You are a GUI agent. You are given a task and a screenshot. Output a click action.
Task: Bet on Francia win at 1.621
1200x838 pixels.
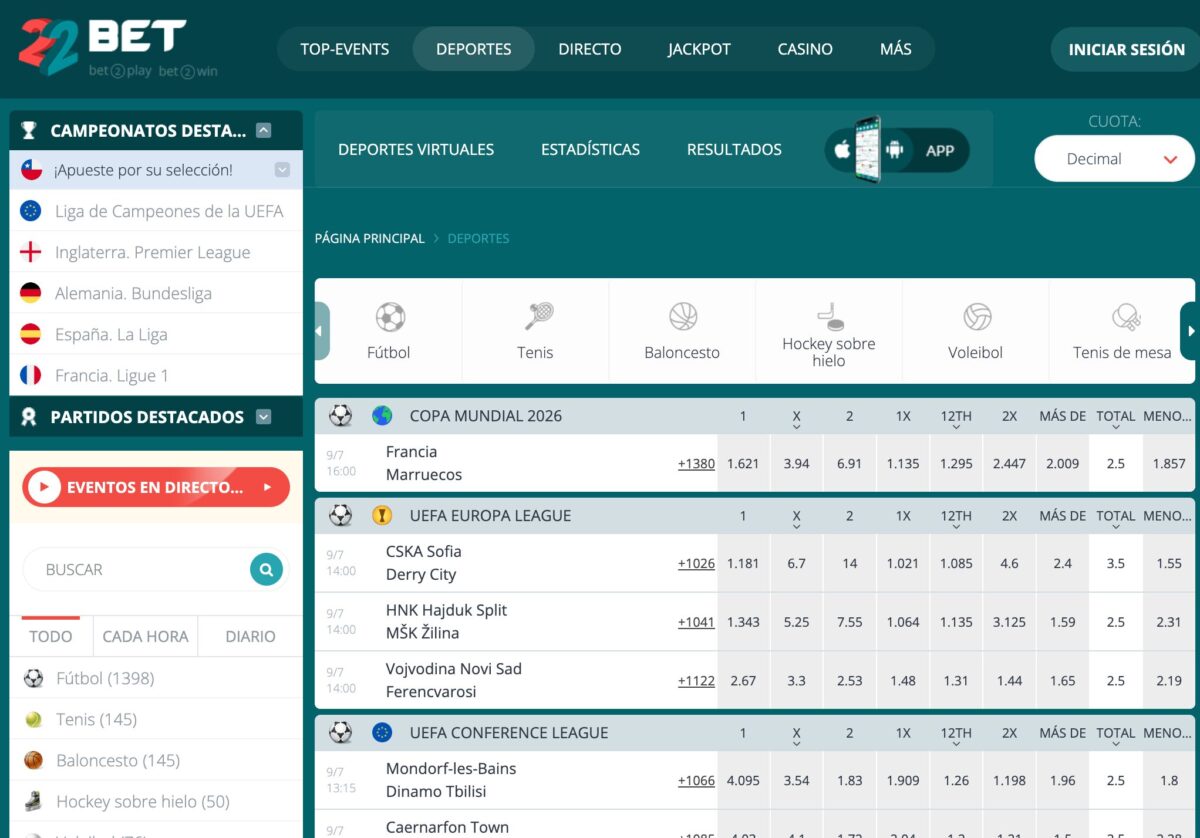coord(743,463)
